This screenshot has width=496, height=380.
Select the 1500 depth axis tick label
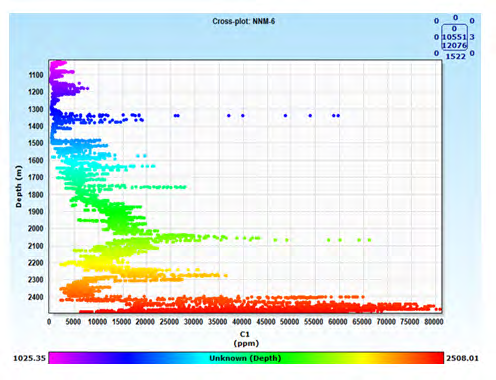[36, 143]
